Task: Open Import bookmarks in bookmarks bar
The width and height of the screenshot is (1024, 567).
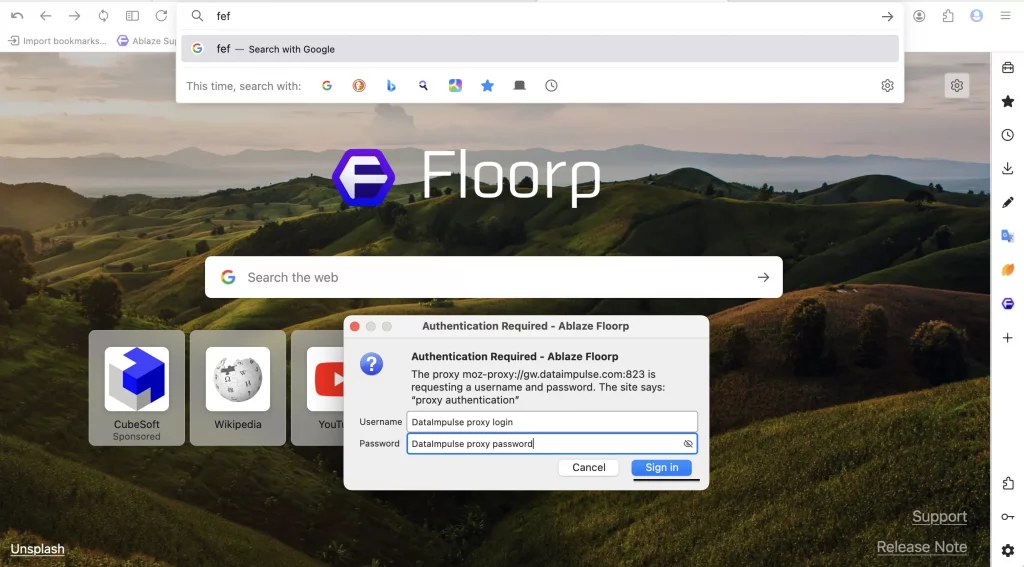Action: (x=57, y=40)
